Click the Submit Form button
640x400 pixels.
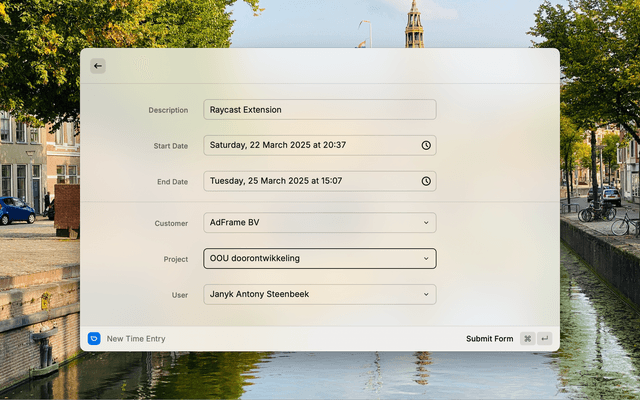[x=489, y=339]
